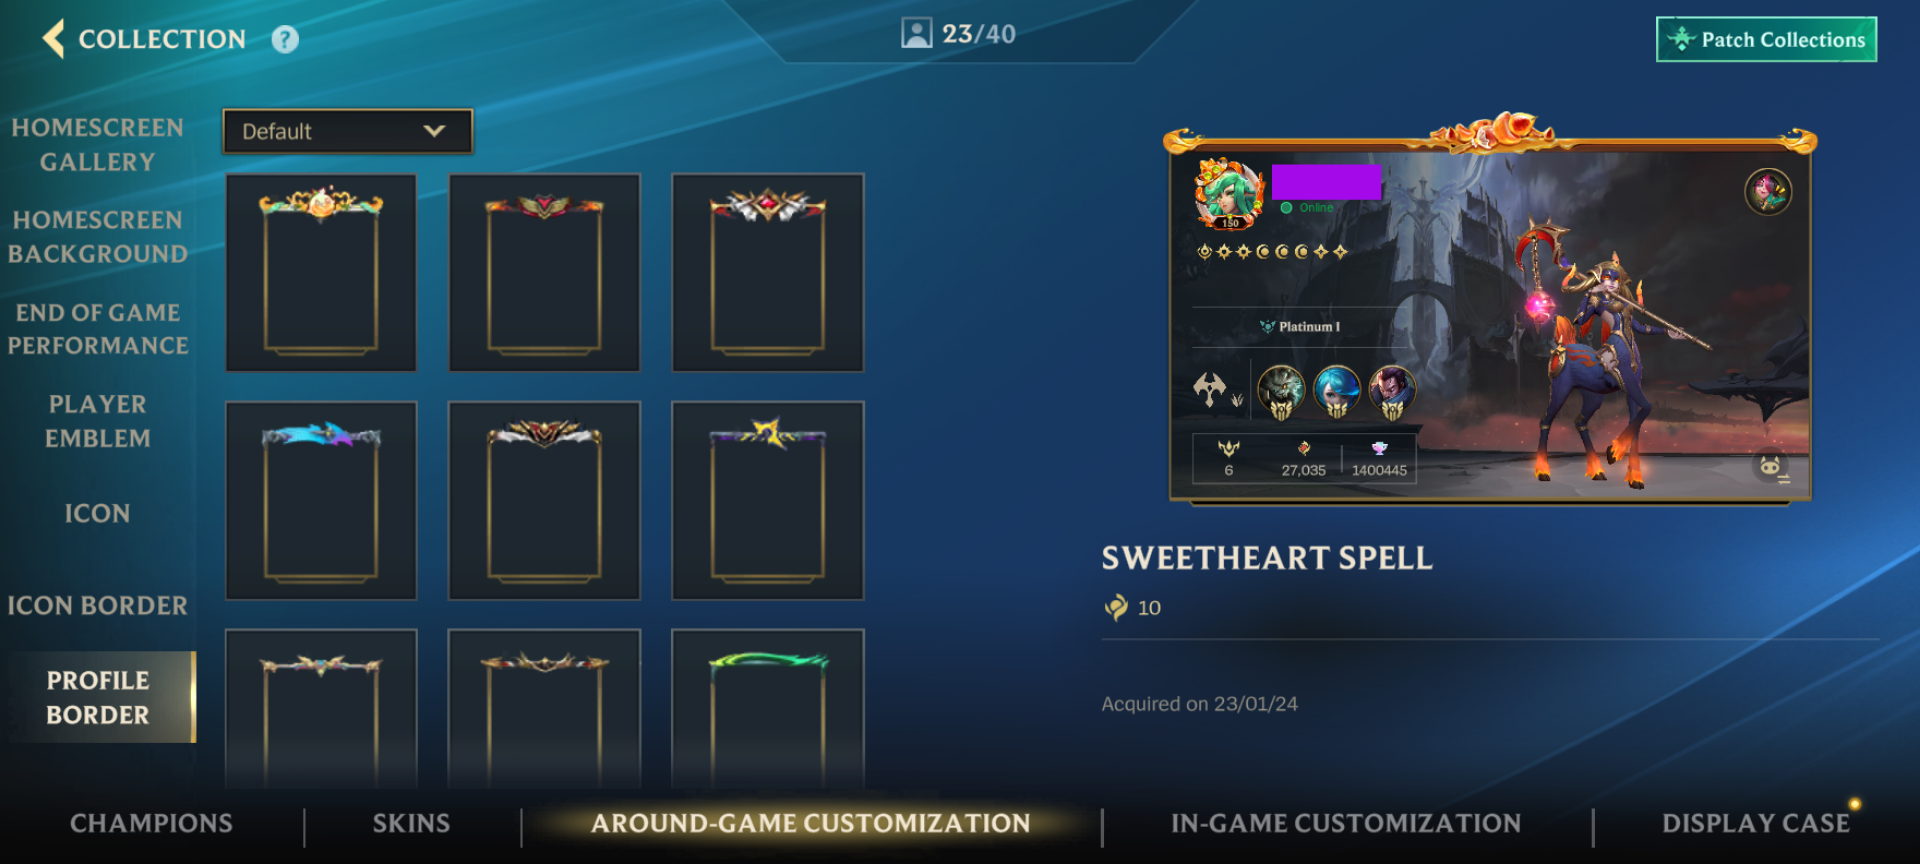This screenshot has width=1920, height=864.
Task: Go back using the Collection arrow
Action: 54,39
